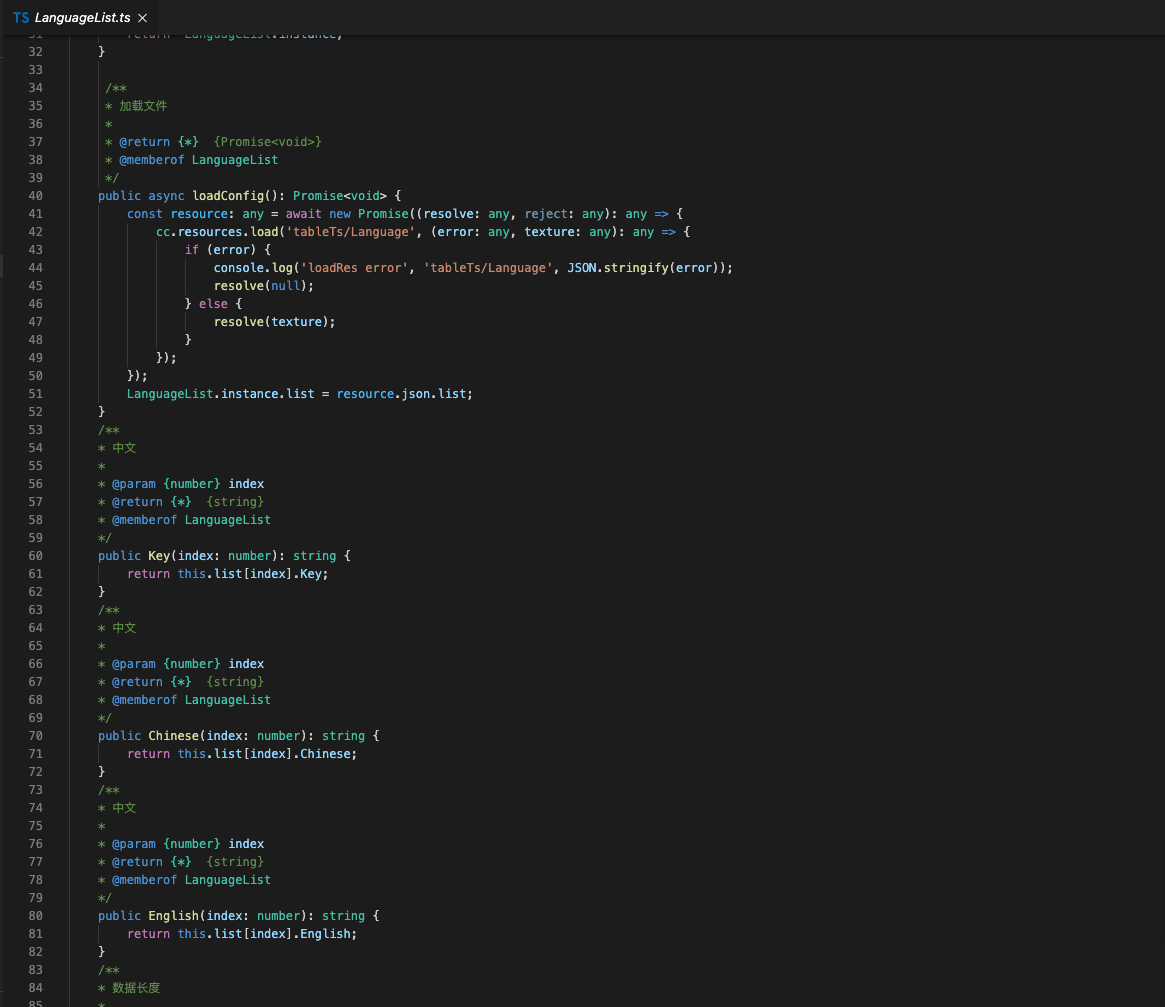Image resolution: width=1165 pixels, height=1007 pixels.
Task: Click the Chinese method name on line 70
Action: 173,735
